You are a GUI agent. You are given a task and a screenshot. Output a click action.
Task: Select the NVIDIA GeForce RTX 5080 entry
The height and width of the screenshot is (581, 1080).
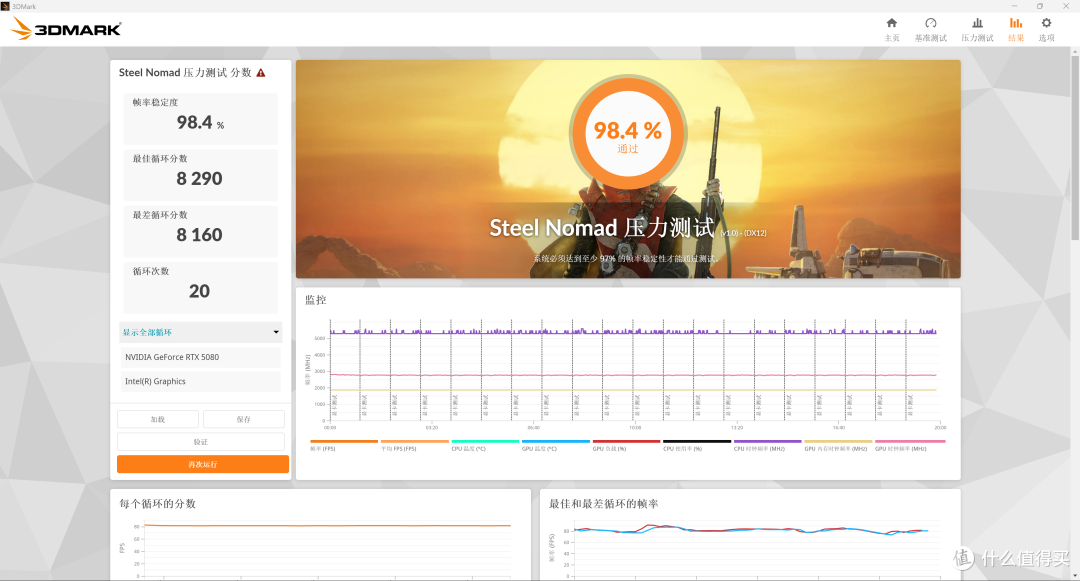click(200, 357)
